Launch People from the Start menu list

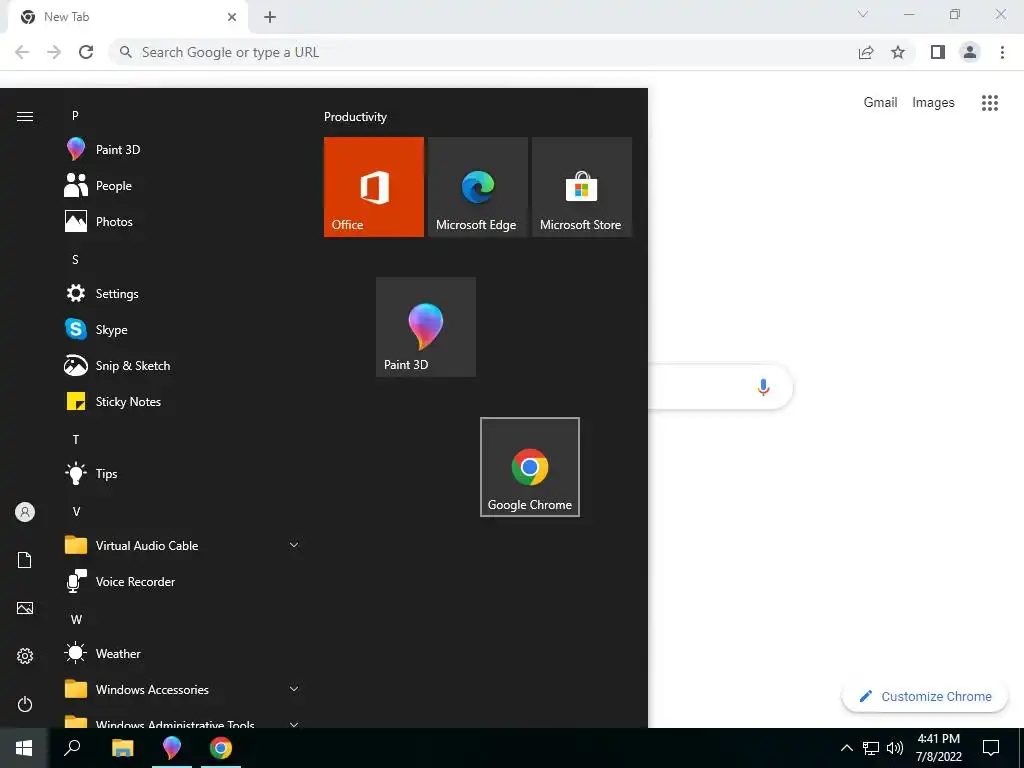(x=181, y=185)
